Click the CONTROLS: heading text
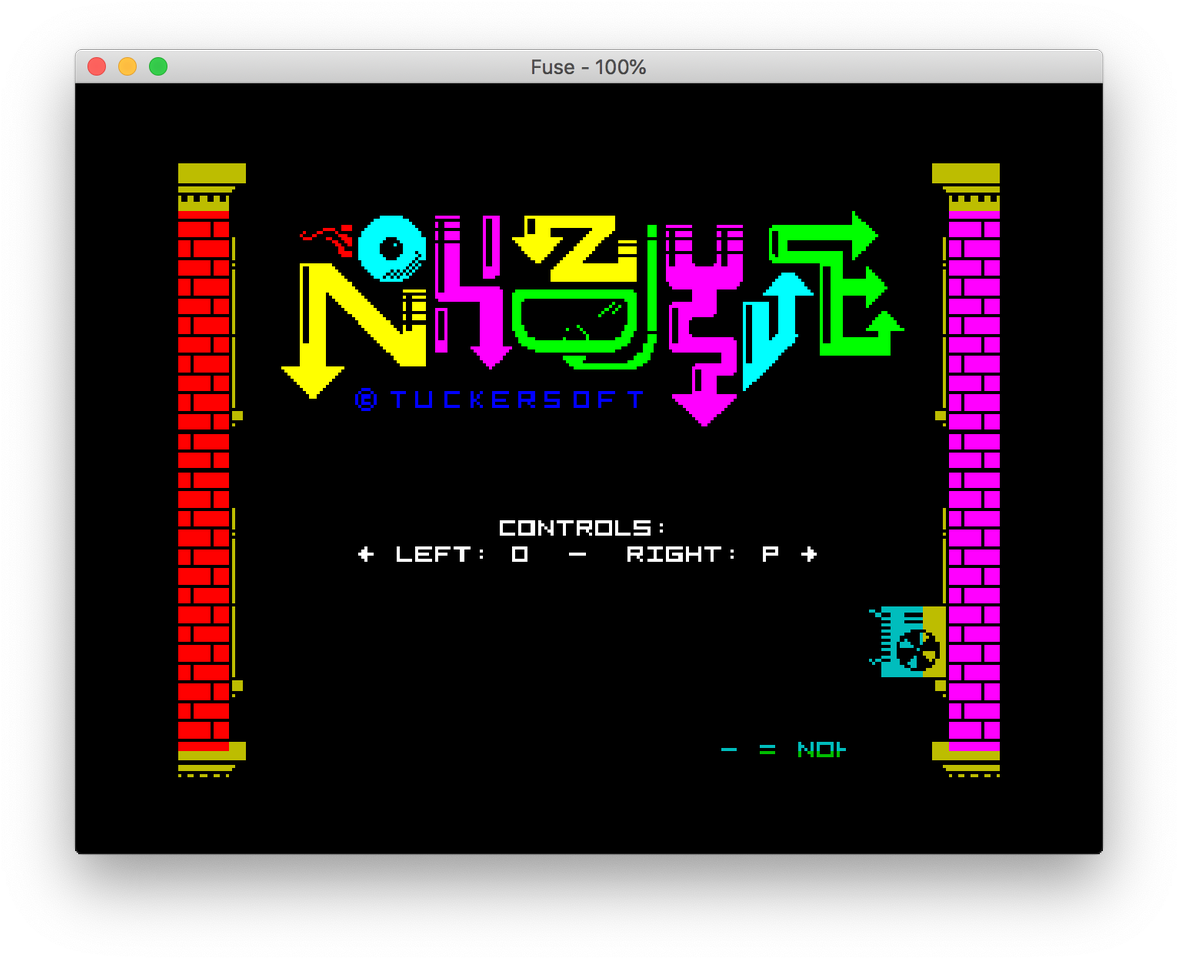 coord(582,528)
